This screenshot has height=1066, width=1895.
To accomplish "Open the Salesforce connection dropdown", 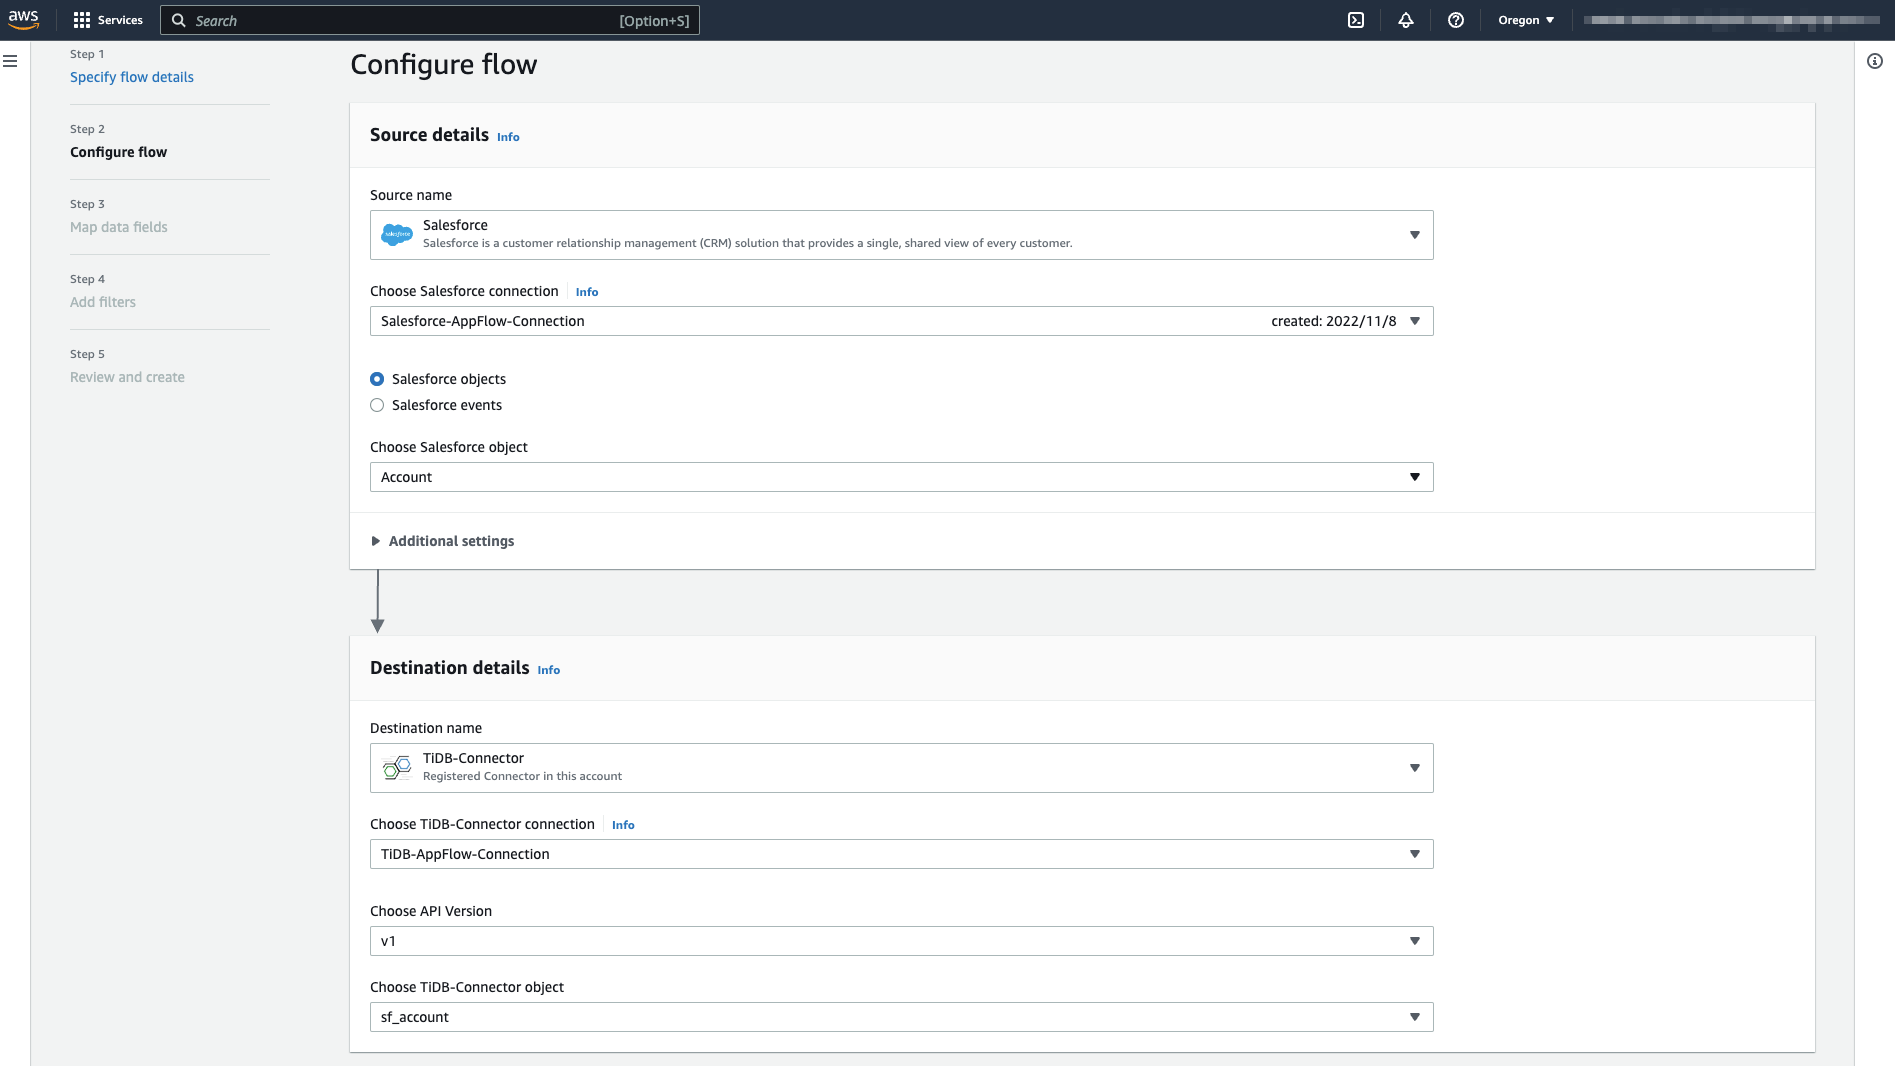I will coord(900,321).
